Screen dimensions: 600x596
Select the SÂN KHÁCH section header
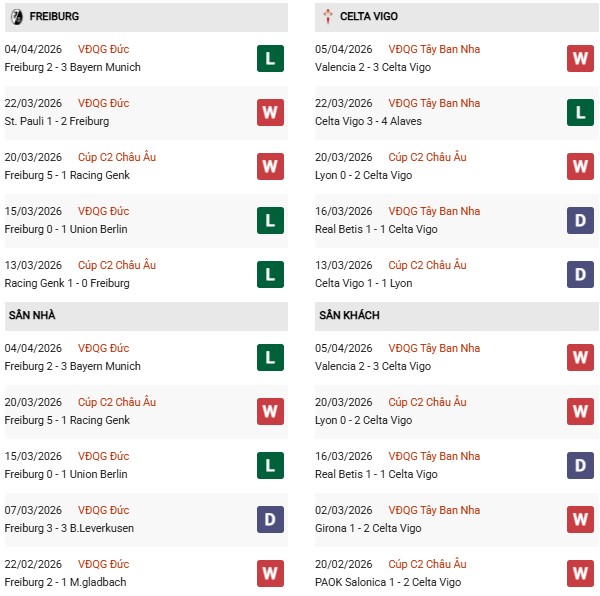tap(349, 316)
